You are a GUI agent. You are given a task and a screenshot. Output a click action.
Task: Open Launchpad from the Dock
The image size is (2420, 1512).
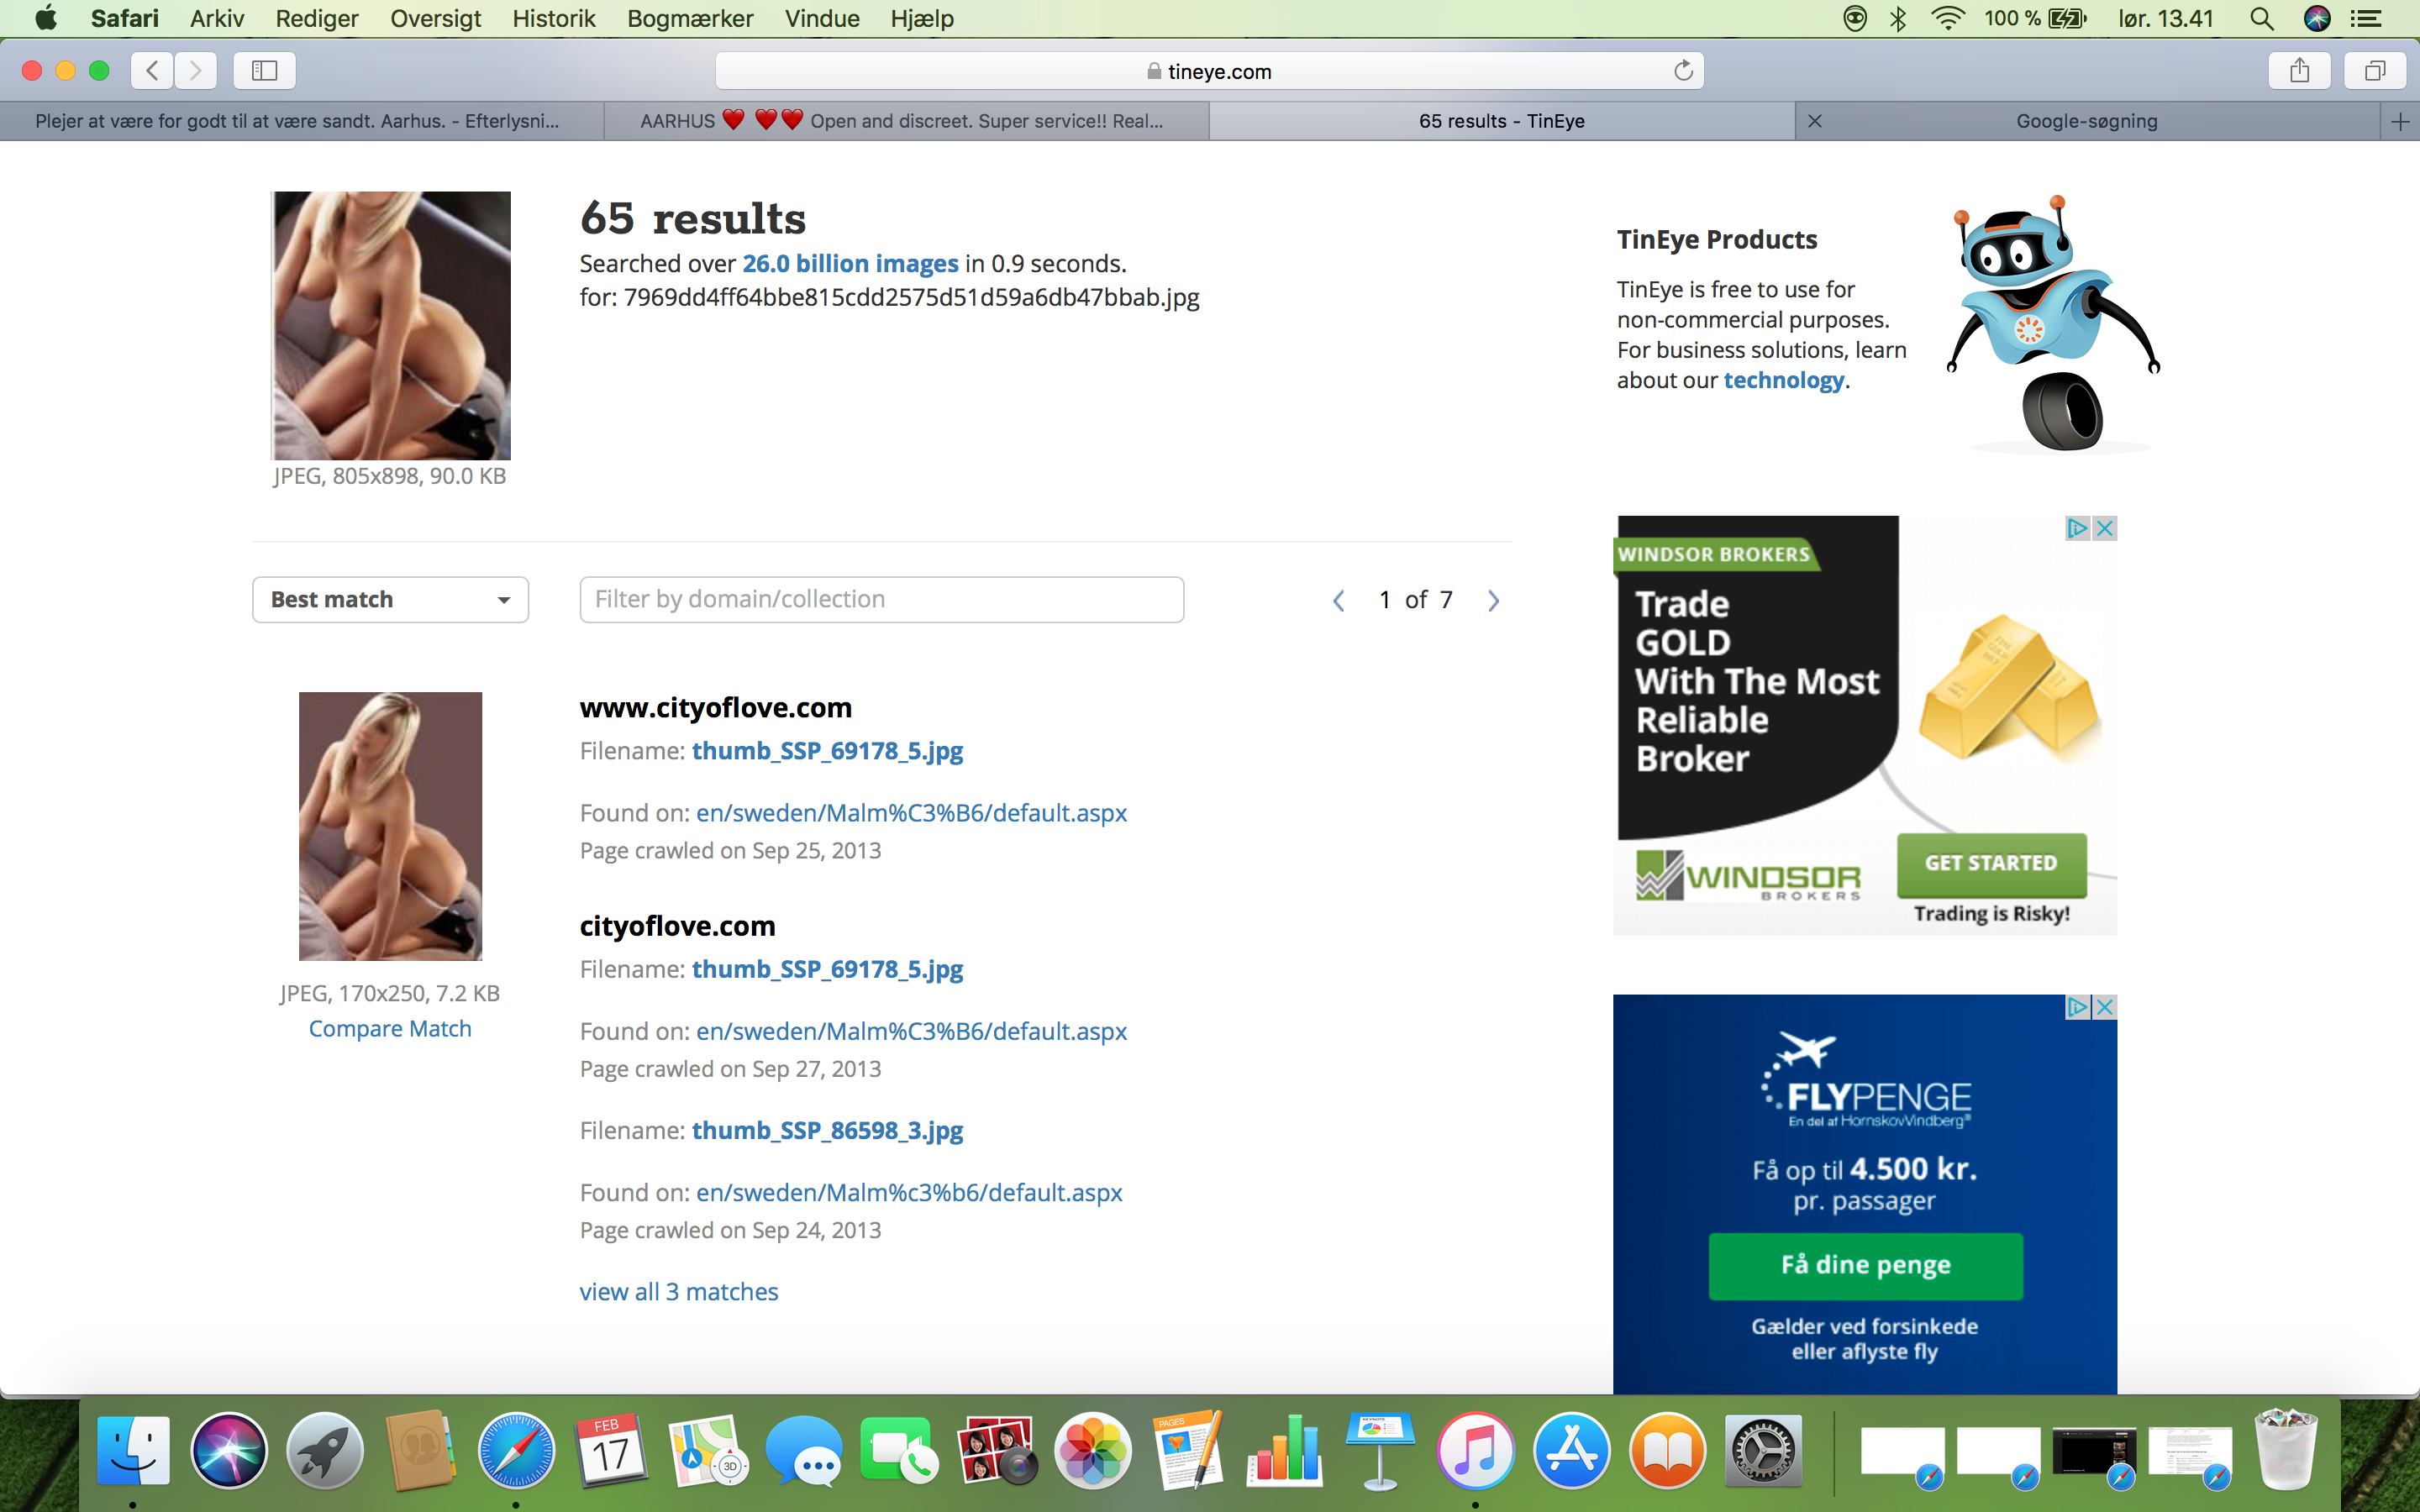(325, 1450)
